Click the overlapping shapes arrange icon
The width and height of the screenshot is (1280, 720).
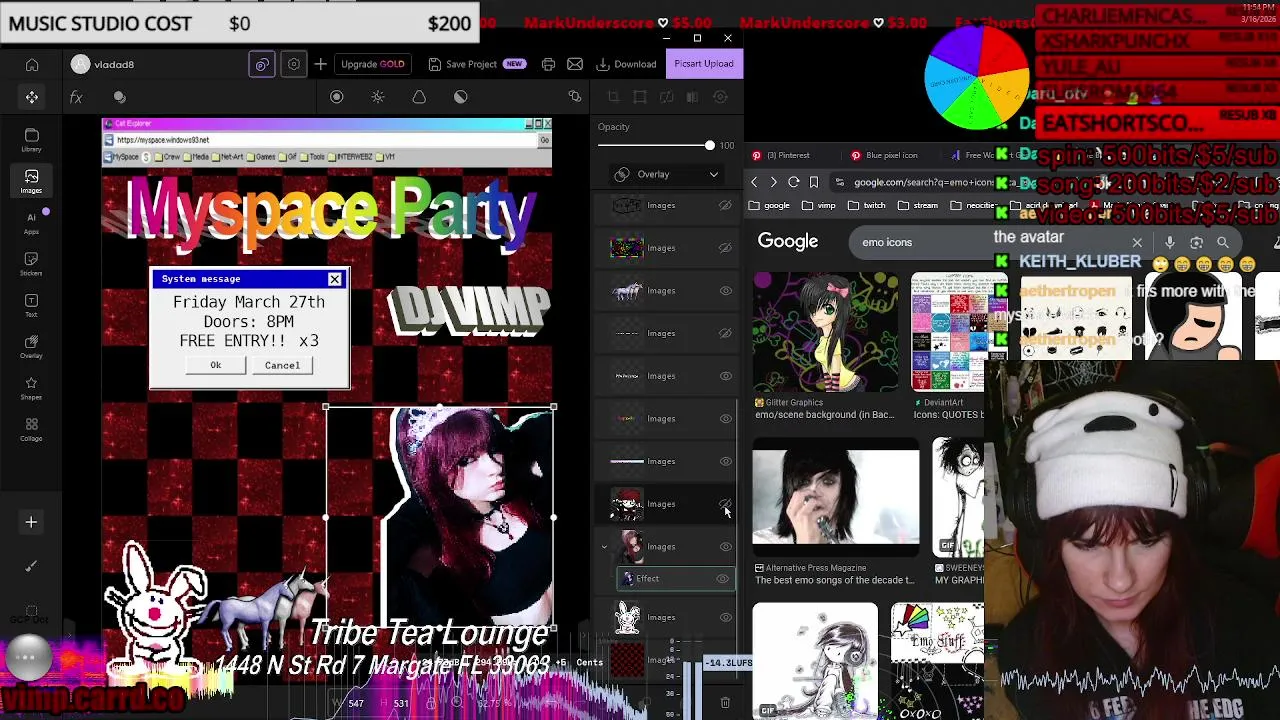[575, 97]
